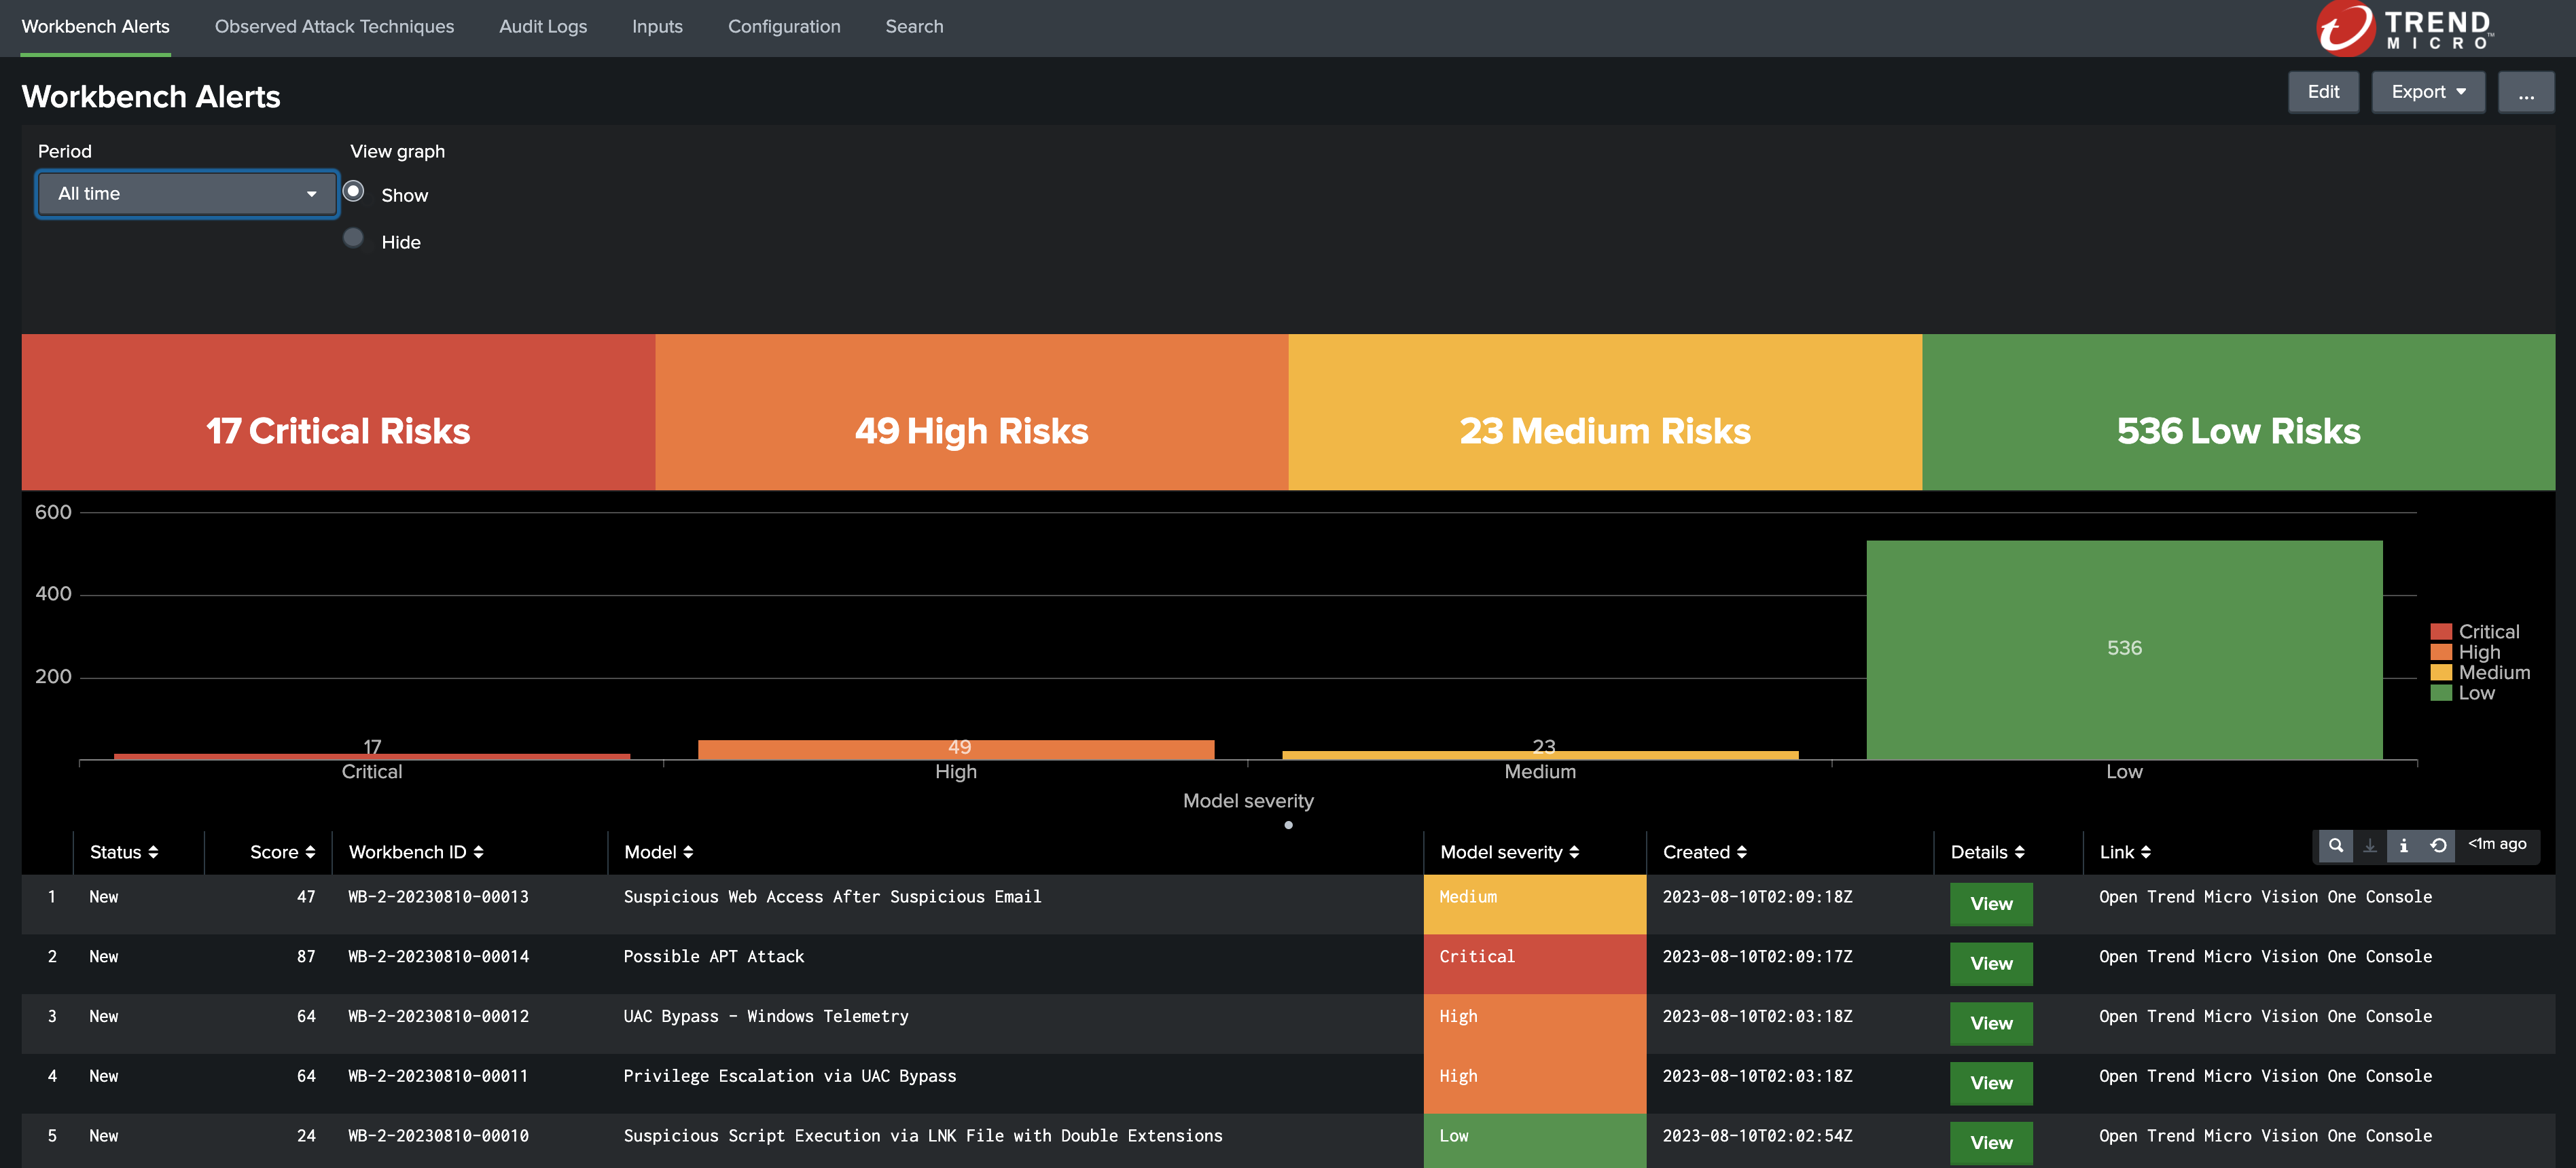
Task: Click the Critical legend color swatch
Action: pyautogui.click(x=2441, y=632)
